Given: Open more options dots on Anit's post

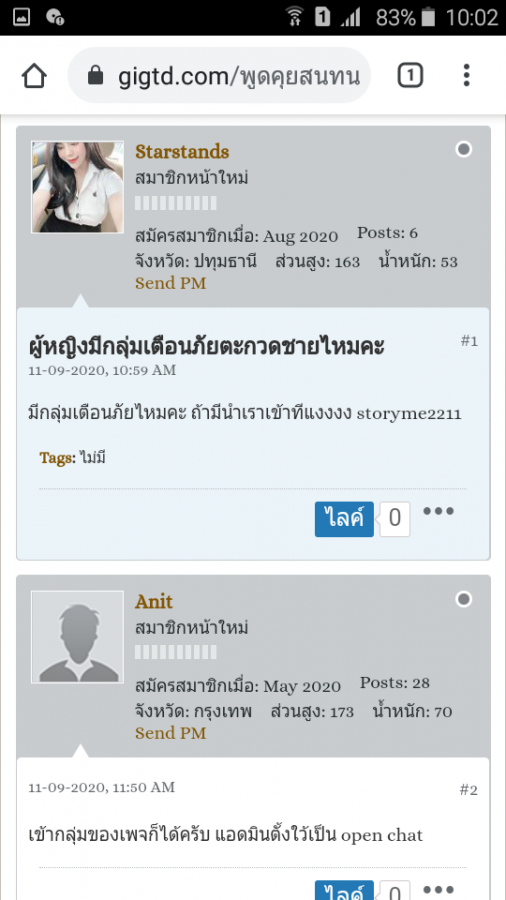Looking at the screenshot, I should 438,890.
